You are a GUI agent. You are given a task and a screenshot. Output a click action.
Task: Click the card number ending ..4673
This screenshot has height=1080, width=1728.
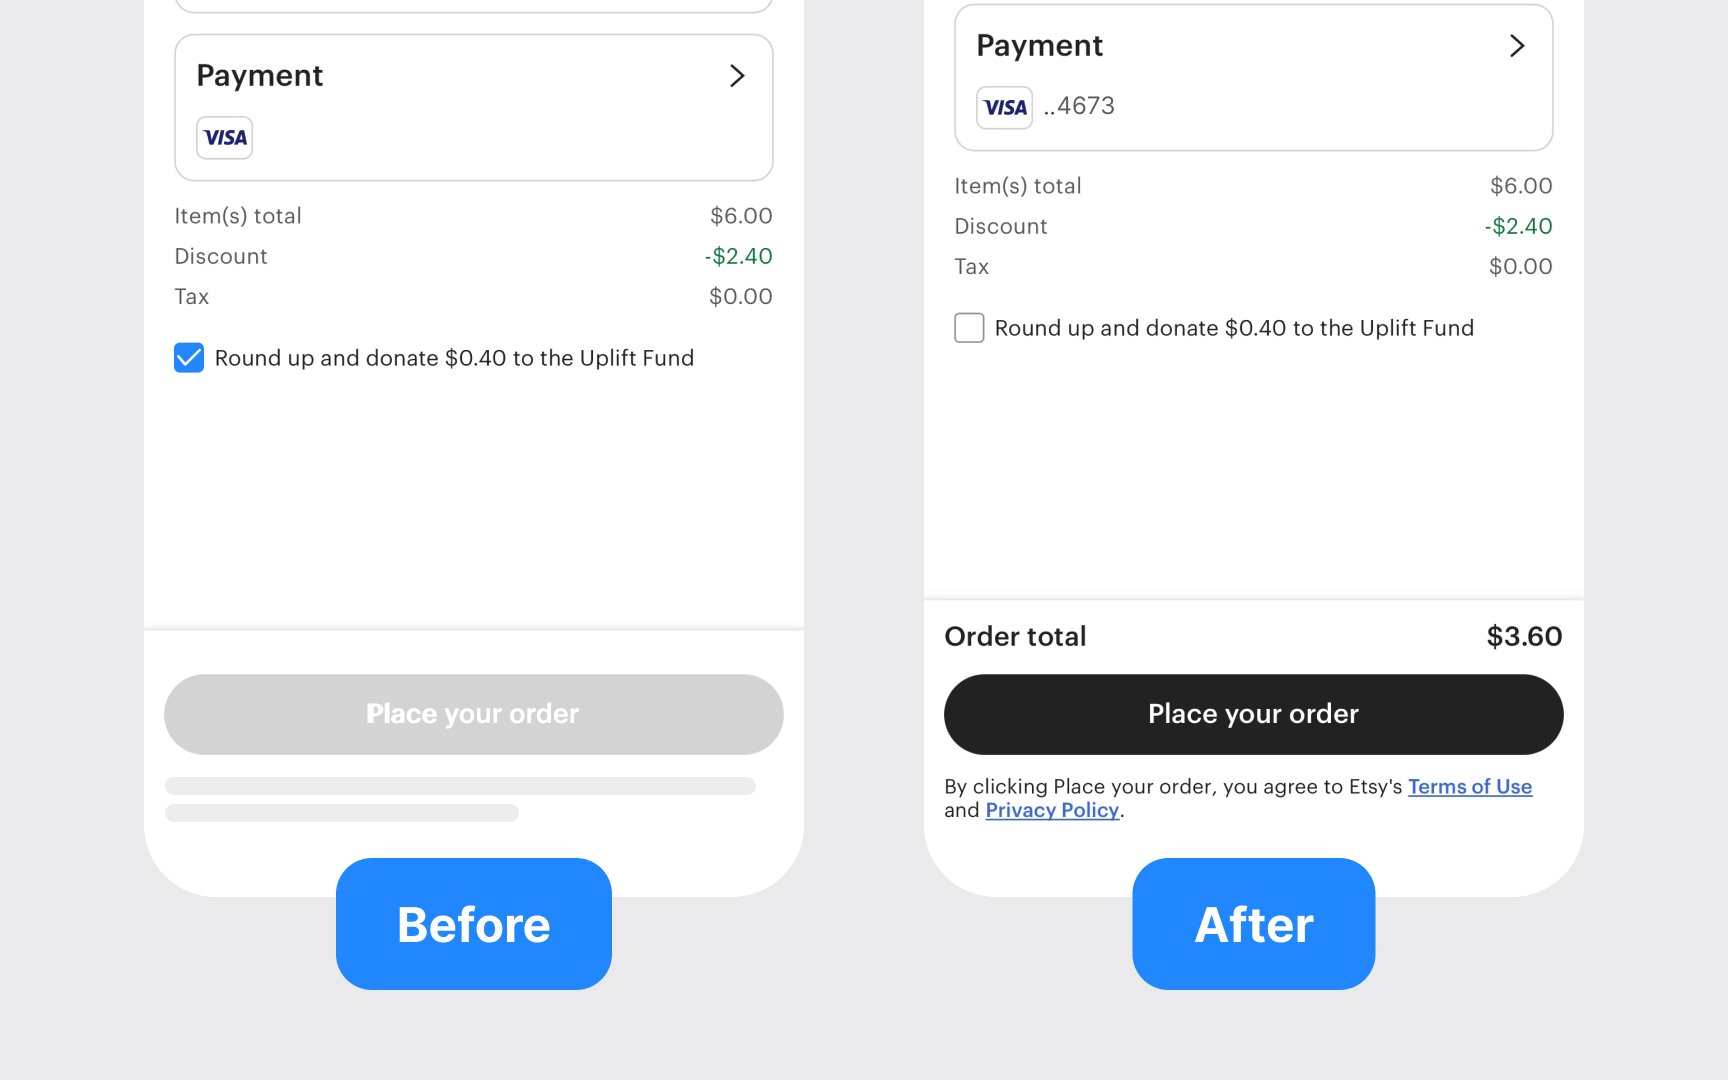1079,106
